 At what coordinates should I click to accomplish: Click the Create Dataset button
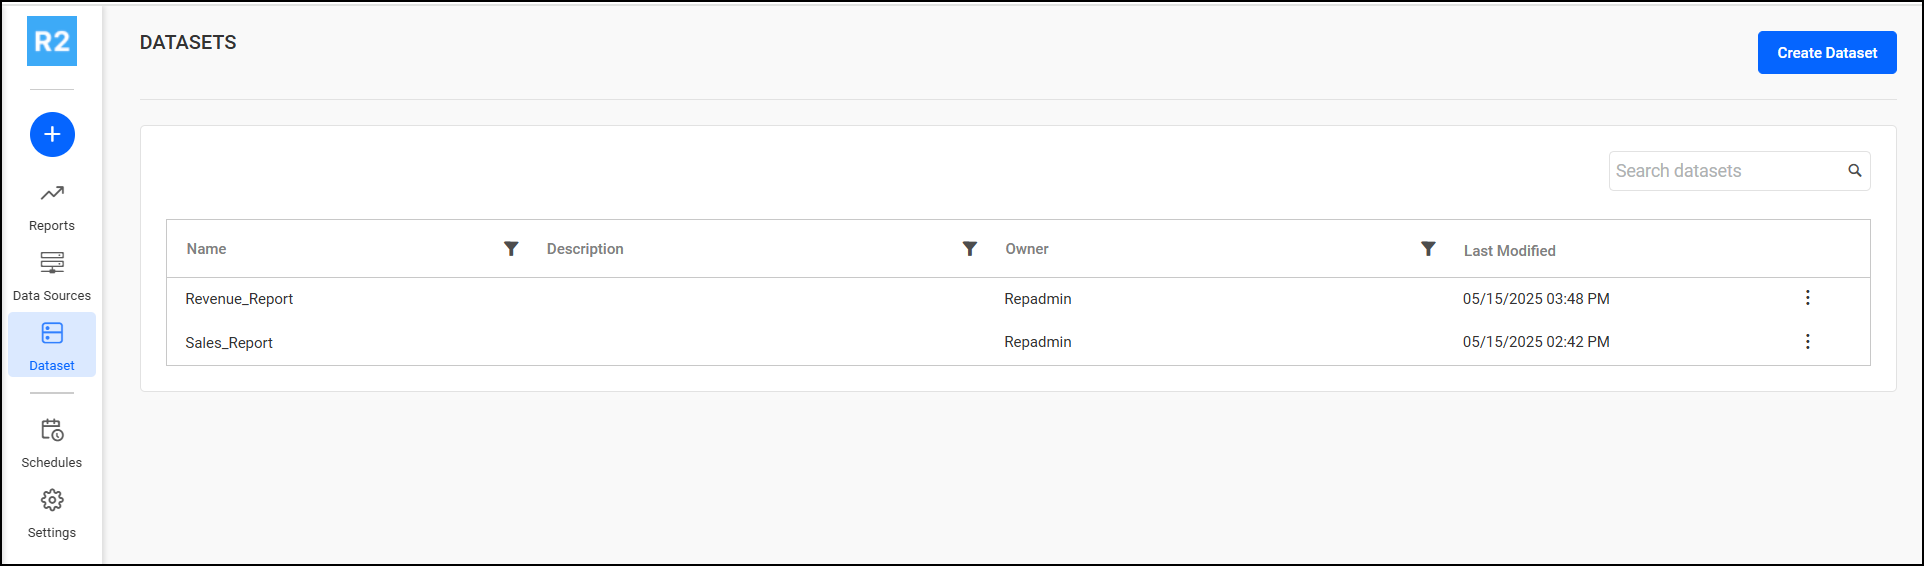coord(1826,53)
